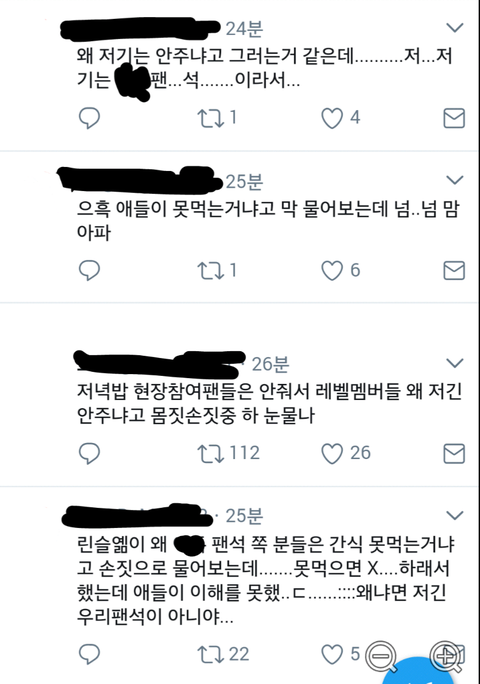Zoom out using the minus magnifier
Viewport: 480px width, 684px height.
pyautogui.click(x=381, y=657)
